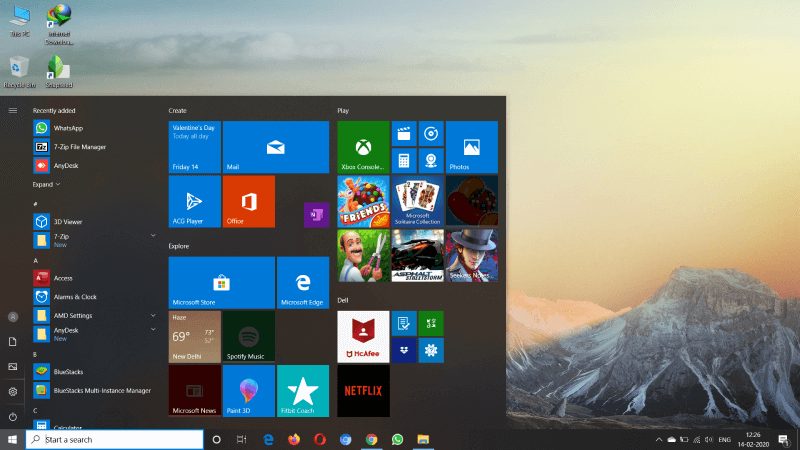This screenshot has width=800, height=450.
Task: Open Asphalt Street Storm tile
Action: (x=417, y=256)
